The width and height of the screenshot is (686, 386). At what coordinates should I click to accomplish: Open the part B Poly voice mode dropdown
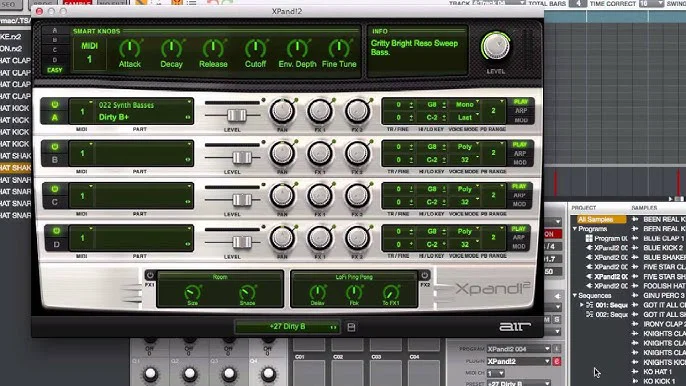pyautogui.click(x=466, y=147)
